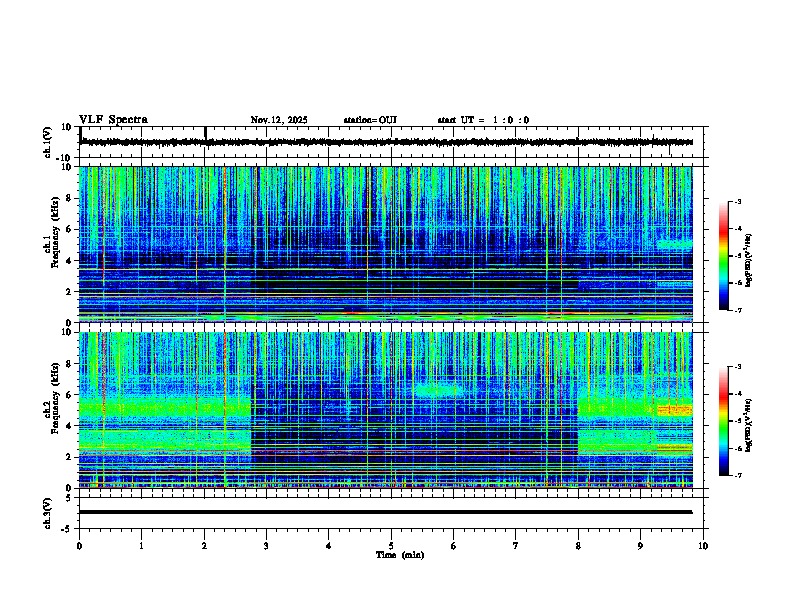The height and width of the screenshot is (612, 792).
Task: Click the "Time (min)" axis label
Action: [400, 555]
